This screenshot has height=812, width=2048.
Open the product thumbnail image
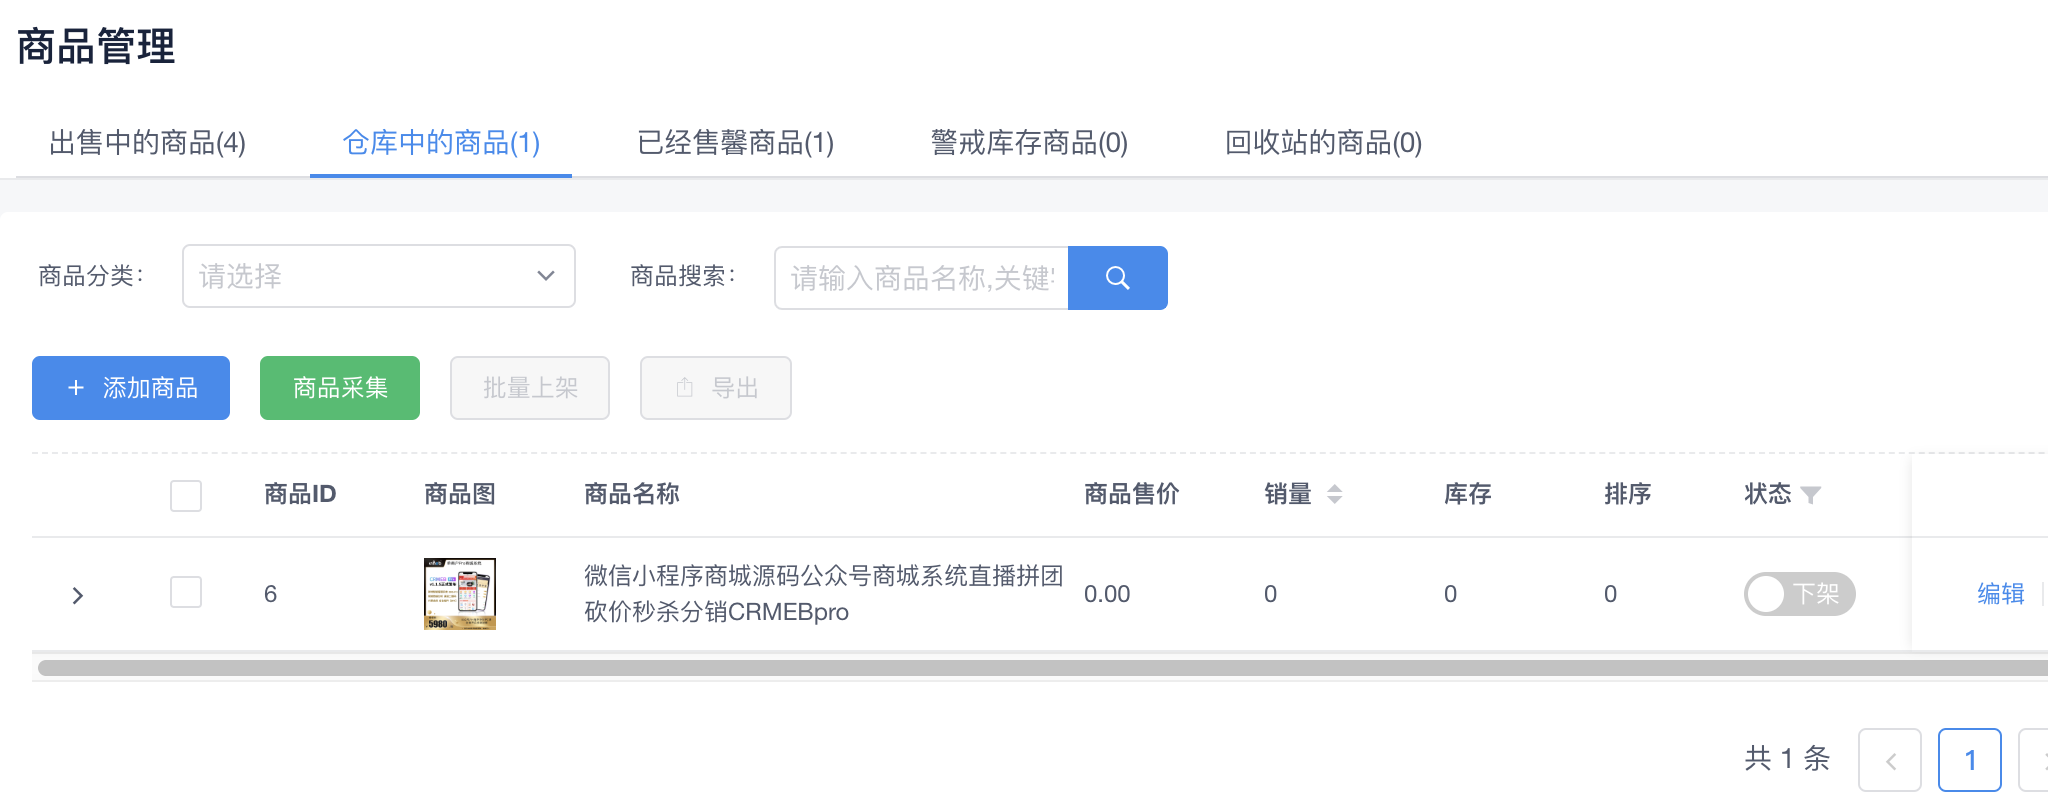[460, 594]
